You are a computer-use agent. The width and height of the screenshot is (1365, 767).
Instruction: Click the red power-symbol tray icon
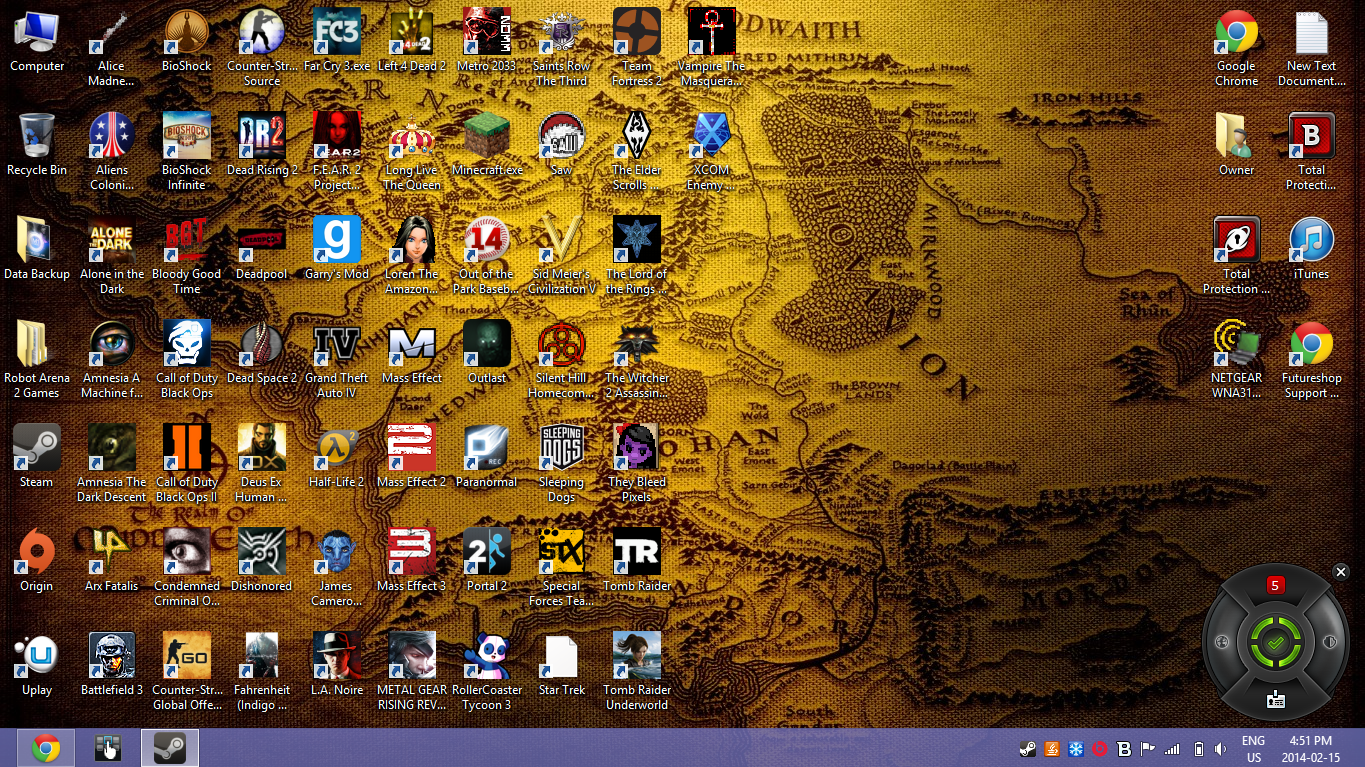(1100, 749)
